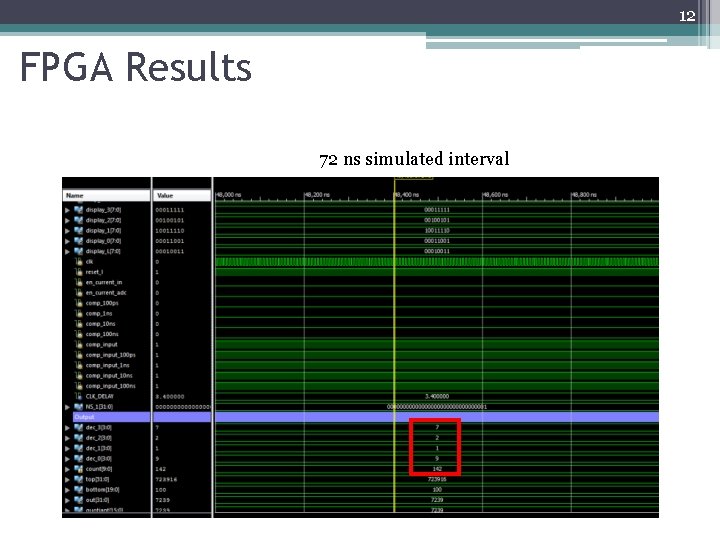Click the bus icon for top[31:0]
The height and width of the screenshot is (540, 720).
[79, 479]
